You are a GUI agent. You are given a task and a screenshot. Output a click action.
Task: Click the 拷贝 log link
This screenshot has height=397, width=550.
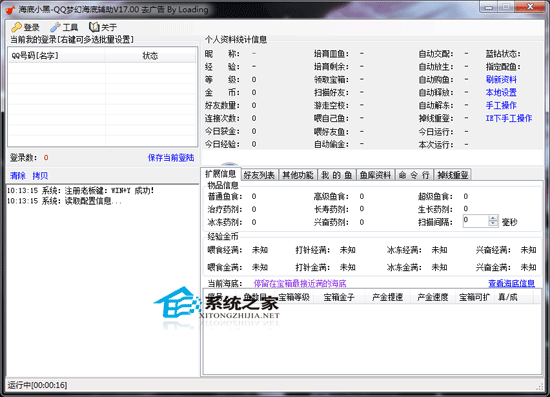(40, 176)
